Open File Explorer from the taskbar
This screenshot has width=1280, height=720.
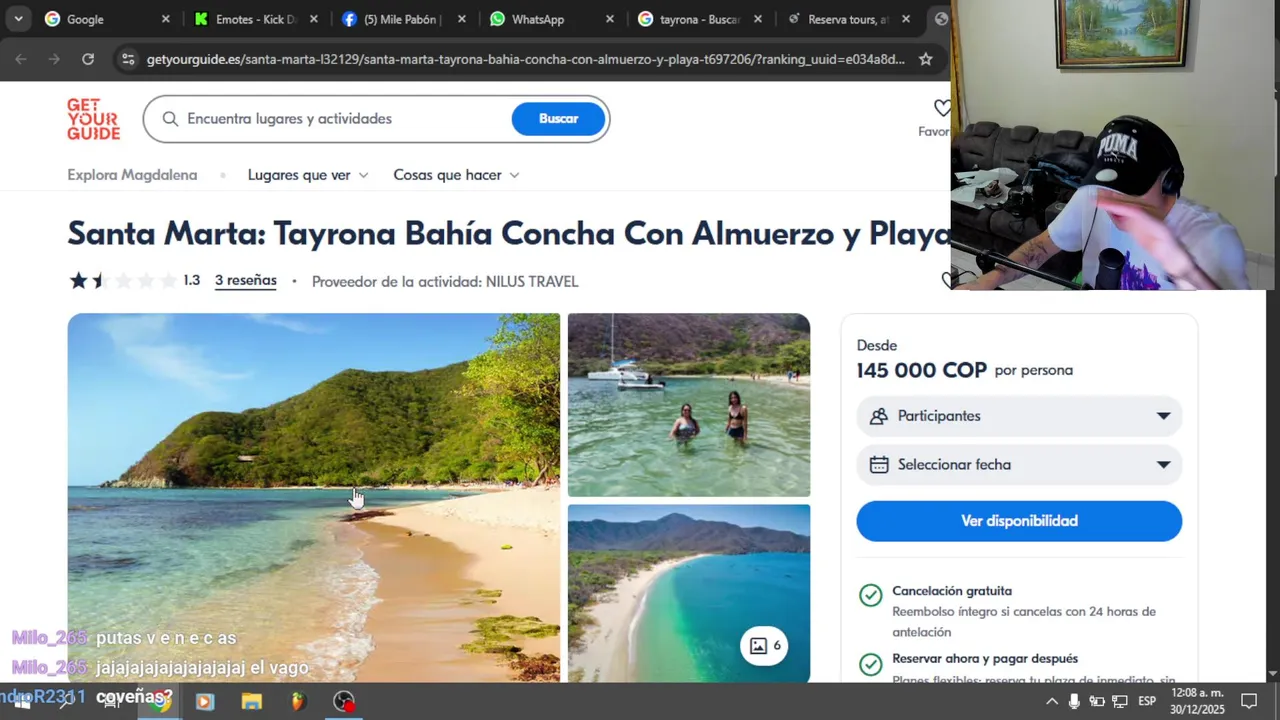(252, 701)
